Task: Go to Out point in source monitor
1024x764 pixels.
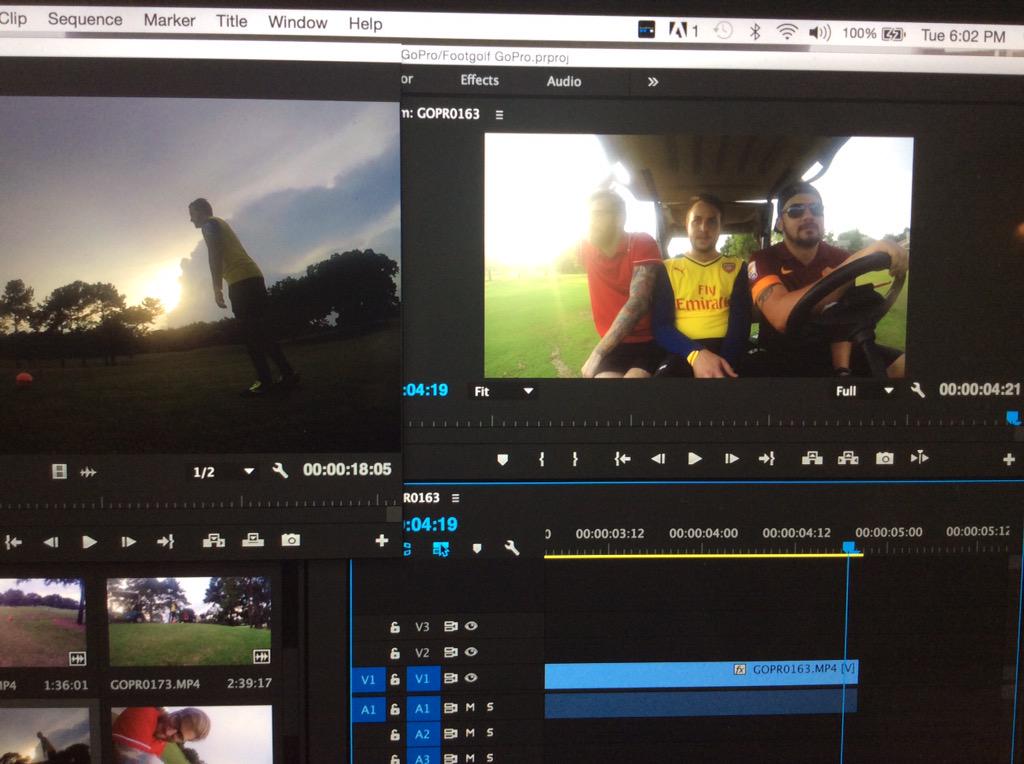Action: coord(165,541)
